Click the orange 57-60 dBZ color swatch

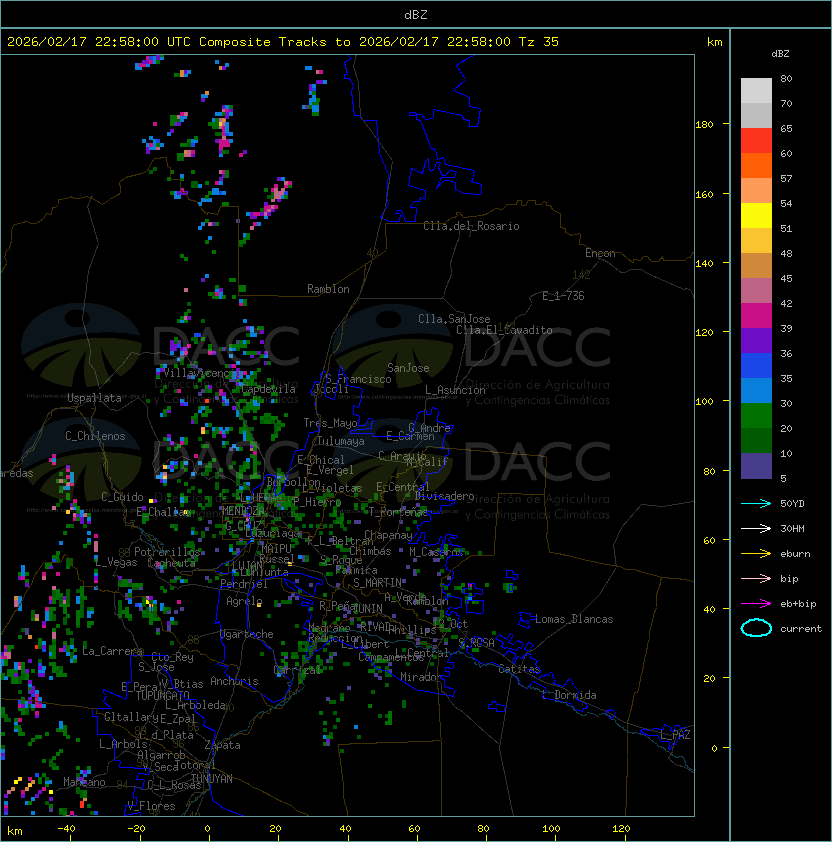tap(756, 166)
